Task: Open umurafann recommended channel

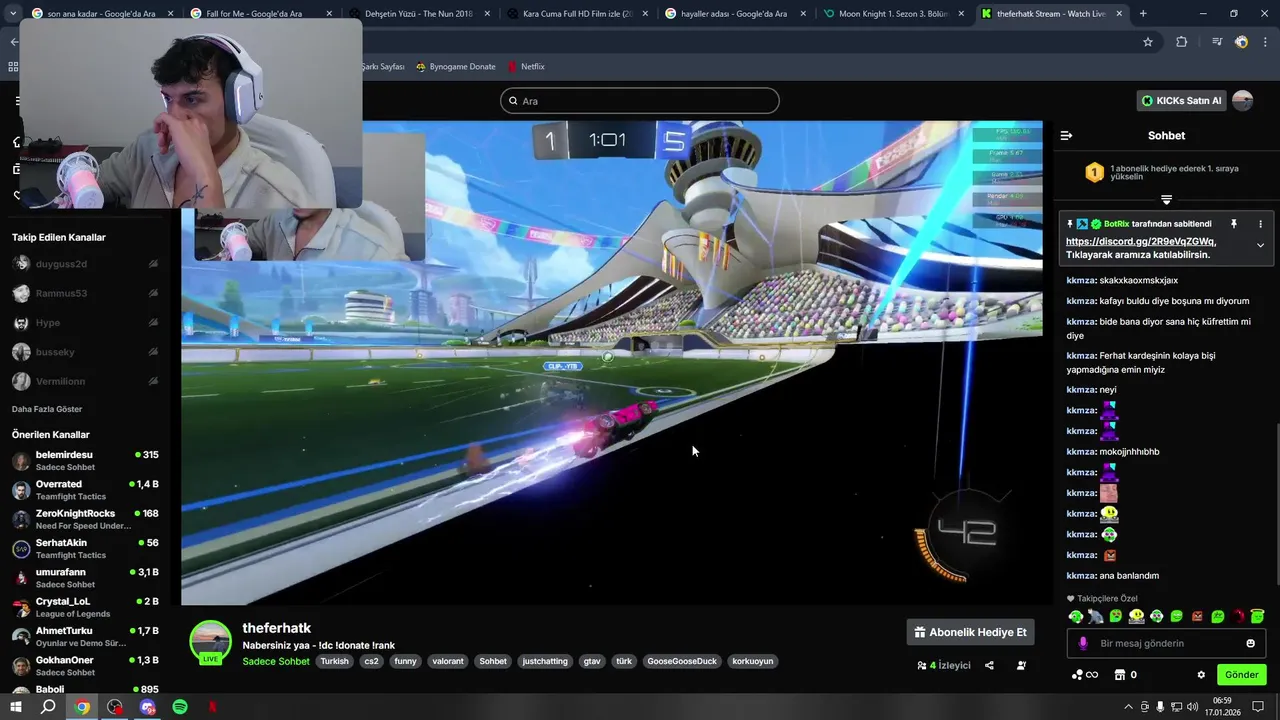Action: [85, 578]
